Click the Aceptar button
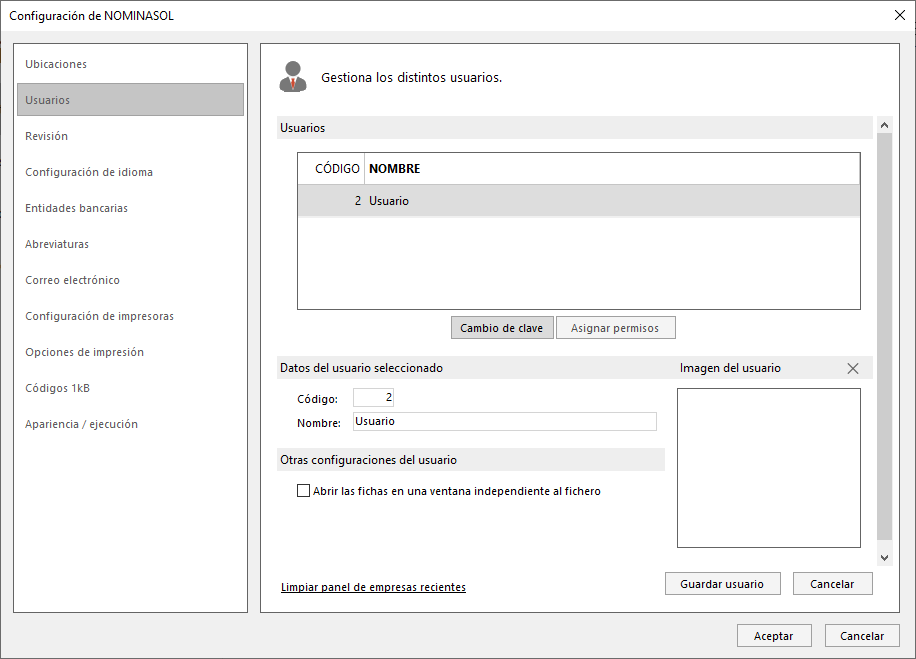 [x=773, y=636]
